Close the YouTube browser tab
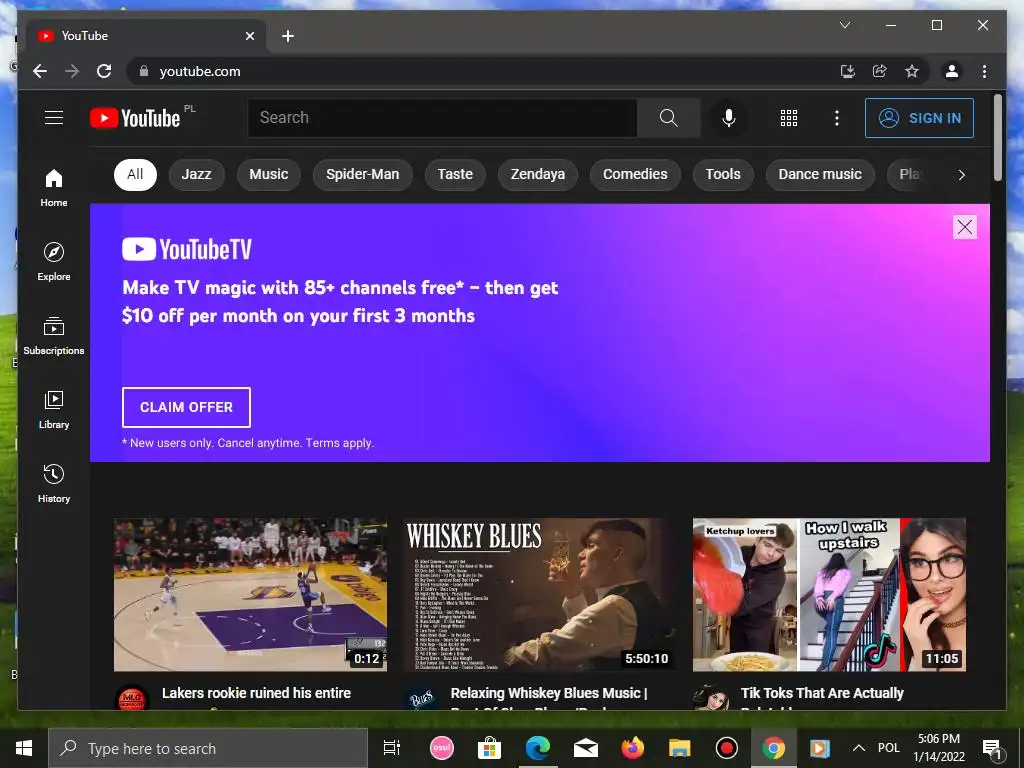This screenshot has height=768, width=1024. pyautogui.click(x=249, y=36)
